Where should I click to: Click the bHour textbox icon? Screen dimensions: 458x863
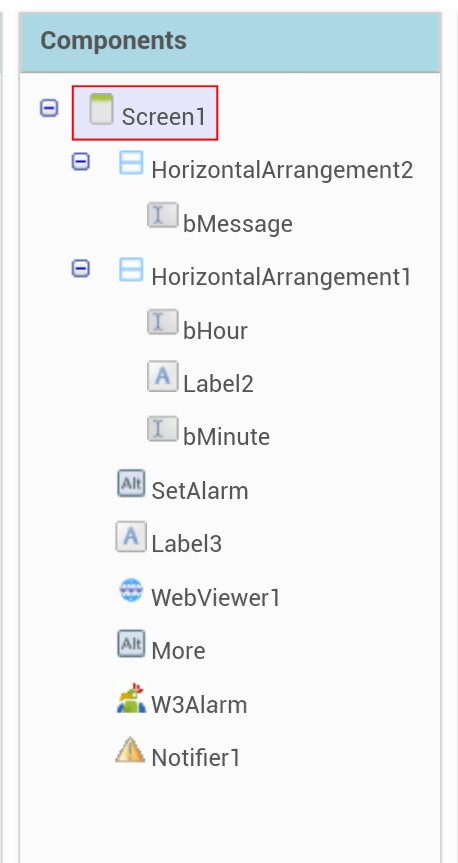click(162, 322)
